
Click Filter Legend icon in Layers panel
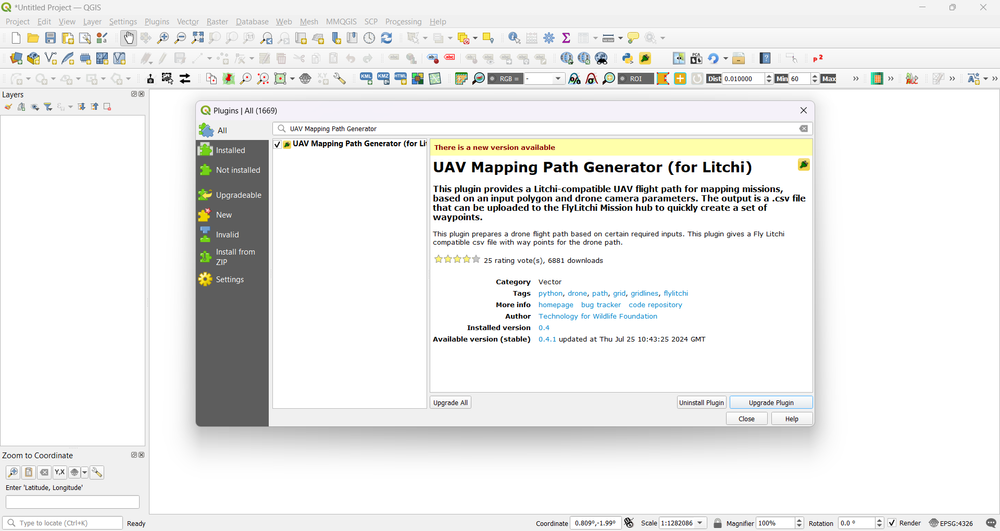pyautogui.click(x=48, y=107)
